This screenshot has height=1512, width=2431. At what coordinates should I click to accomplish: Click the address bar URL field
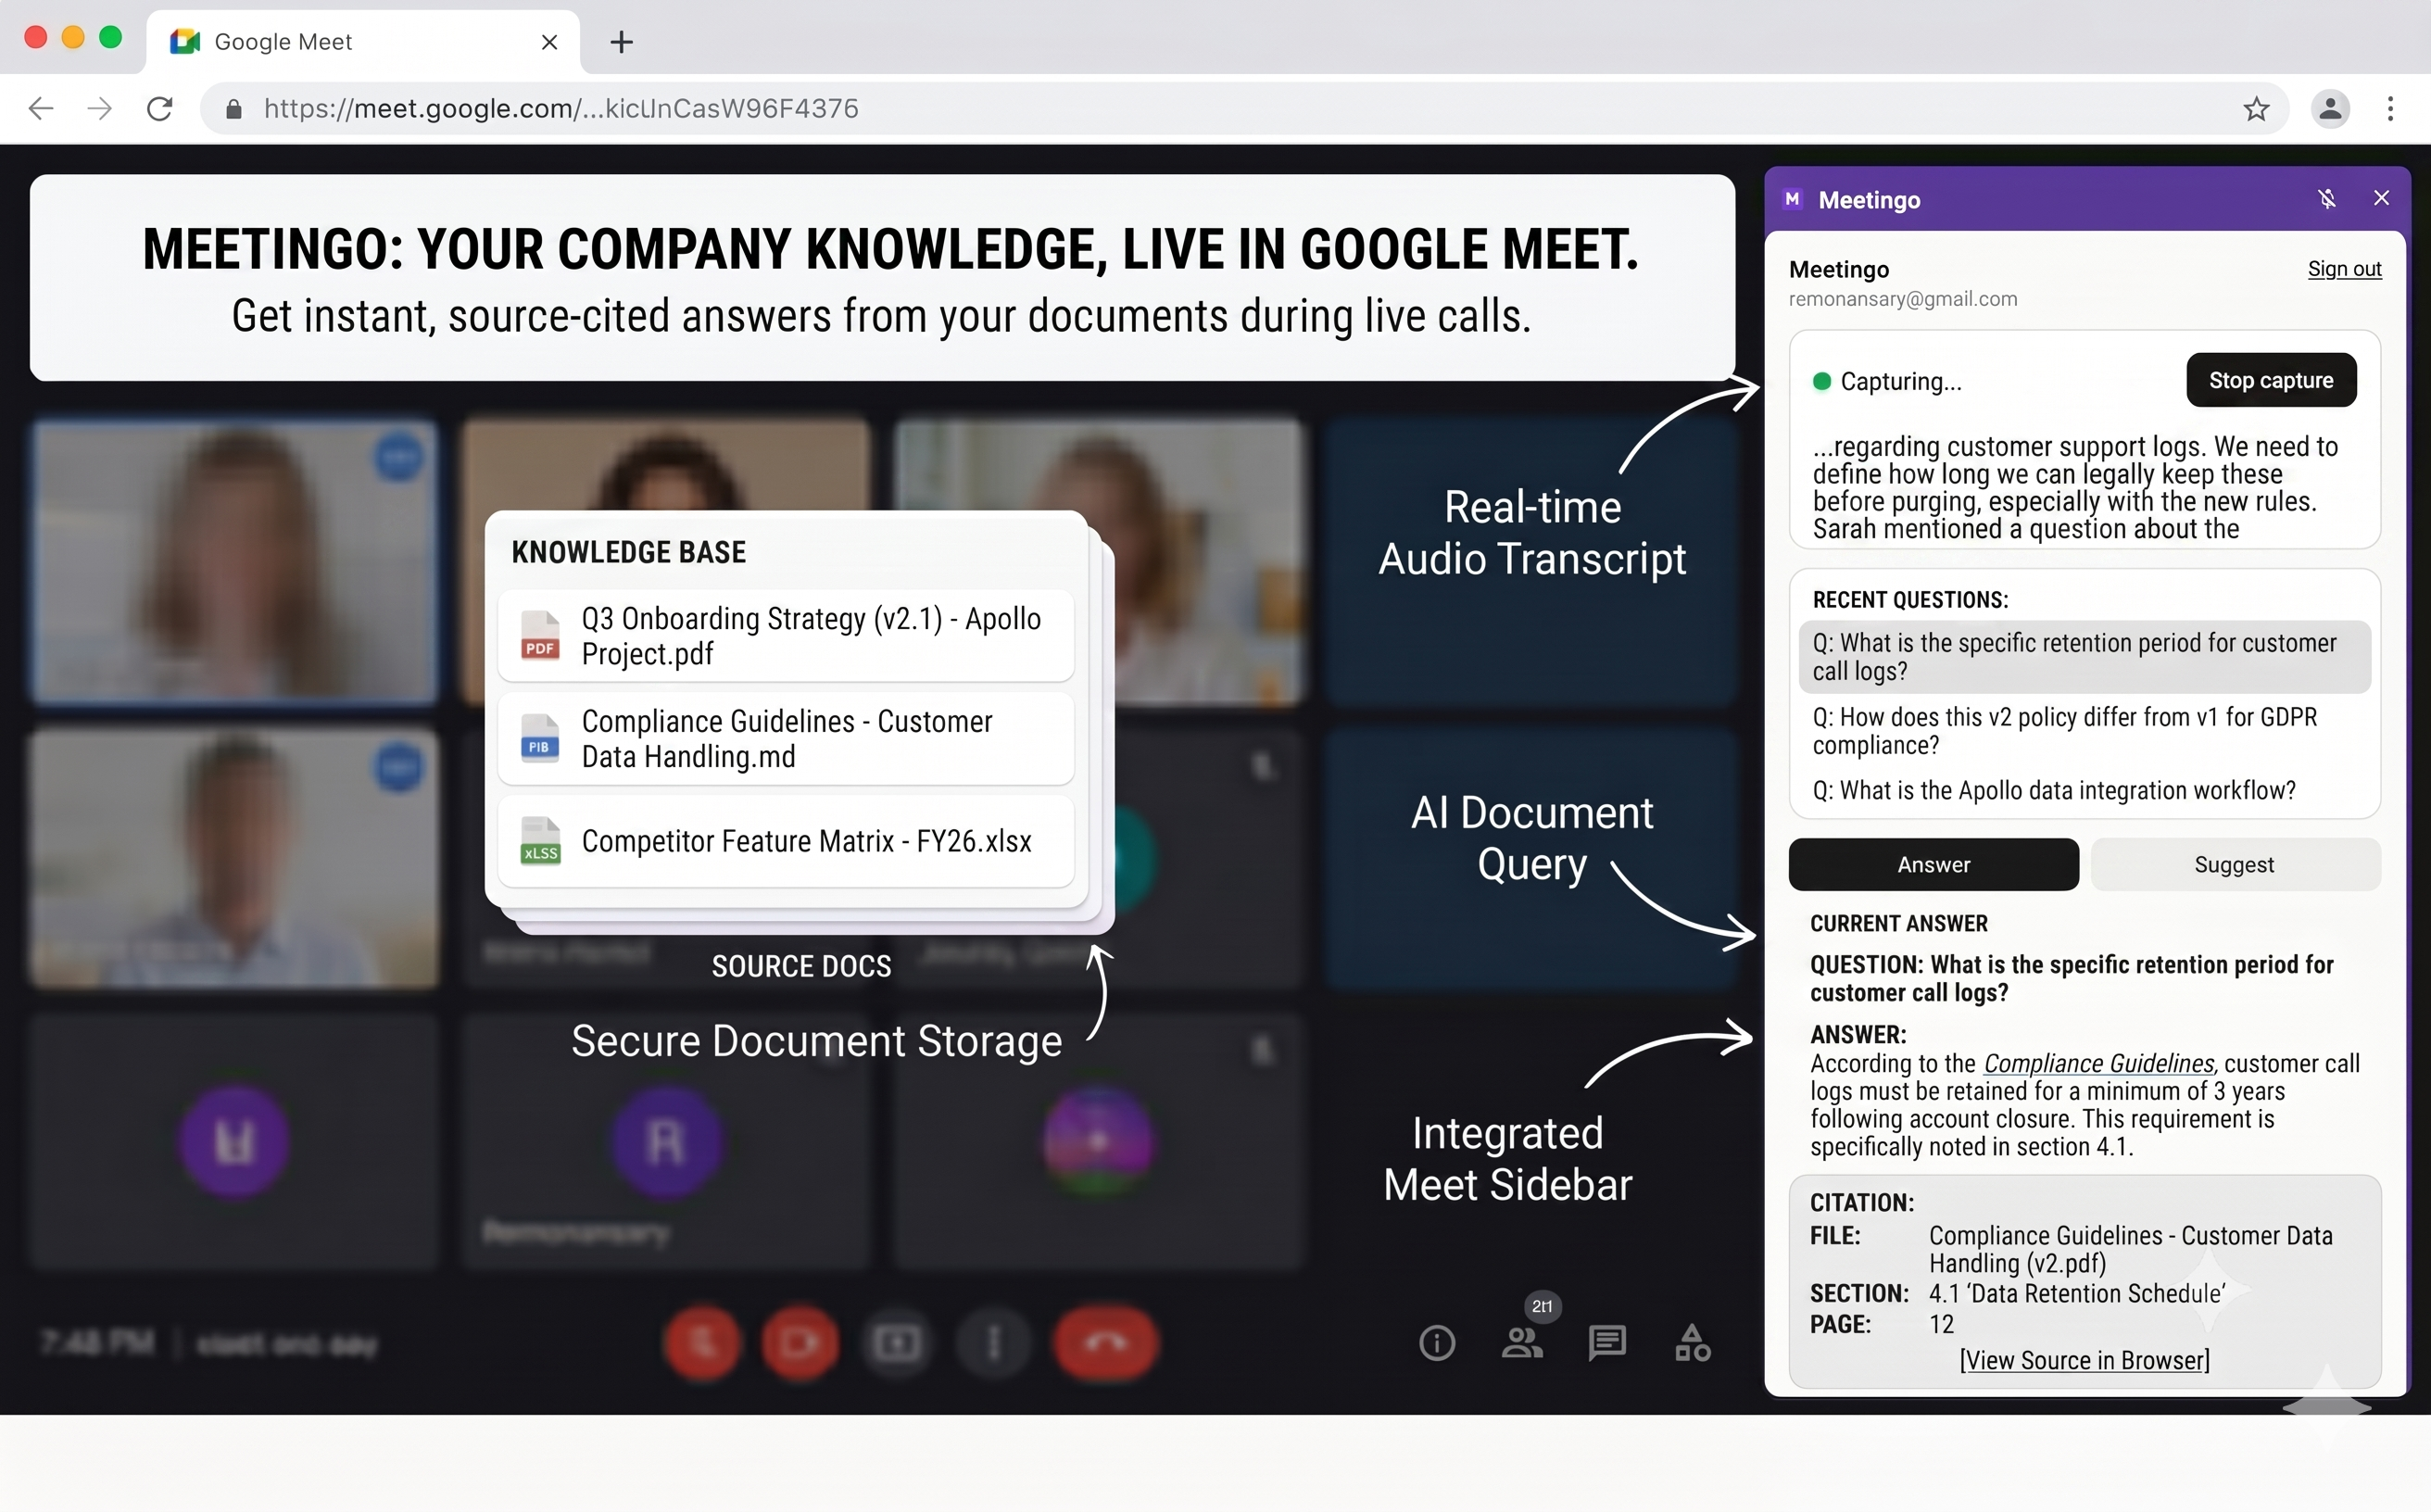1243,108
